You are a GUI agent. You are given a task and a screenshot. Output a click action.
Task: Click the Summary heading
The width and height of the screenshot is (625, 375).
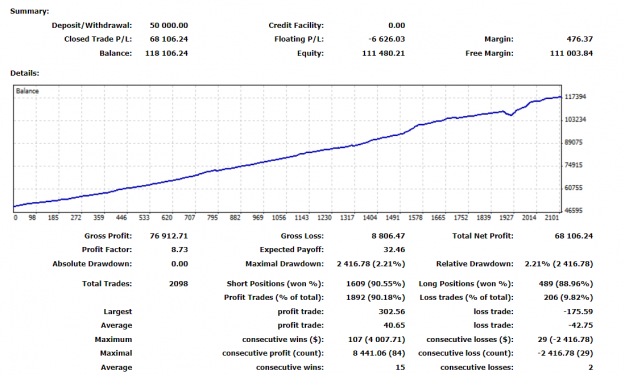[x=29, y=11]
